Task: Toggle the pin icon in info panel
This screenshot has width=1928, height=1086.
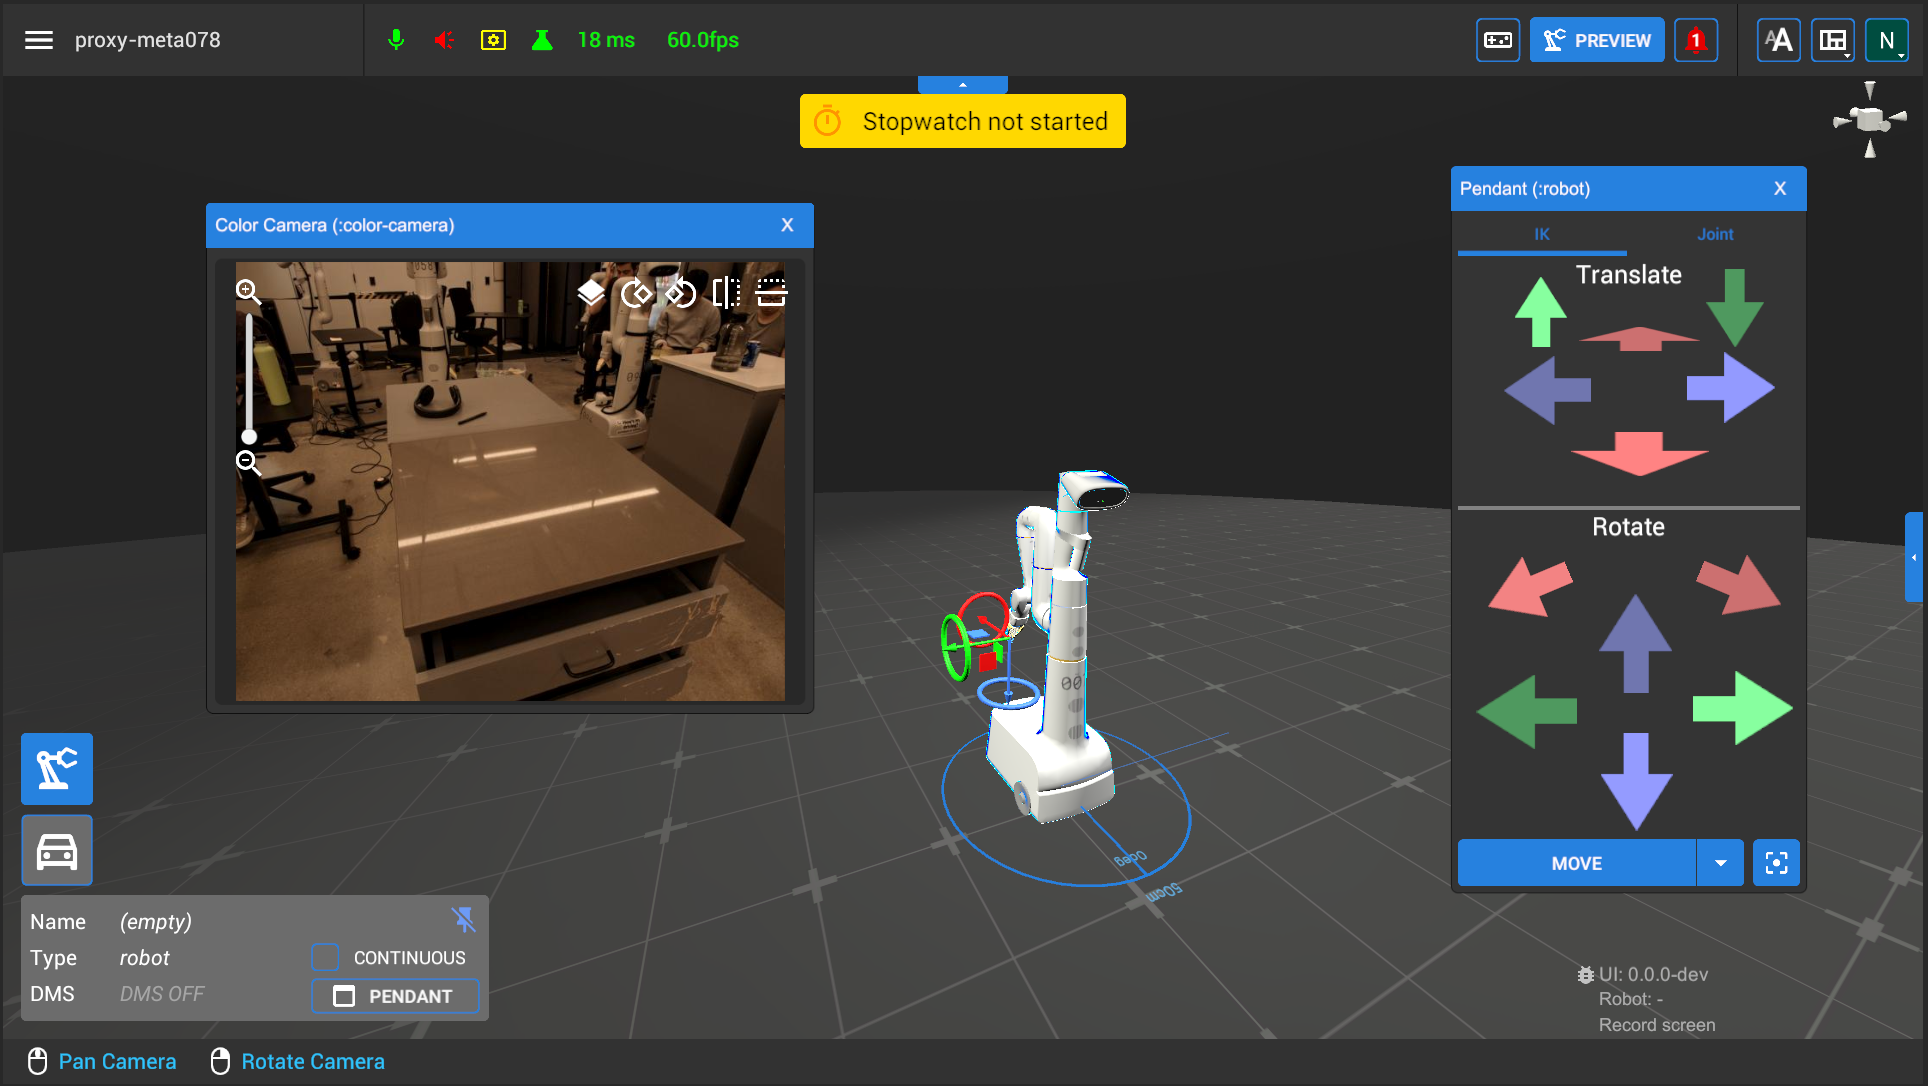Action: pos(463,919)
